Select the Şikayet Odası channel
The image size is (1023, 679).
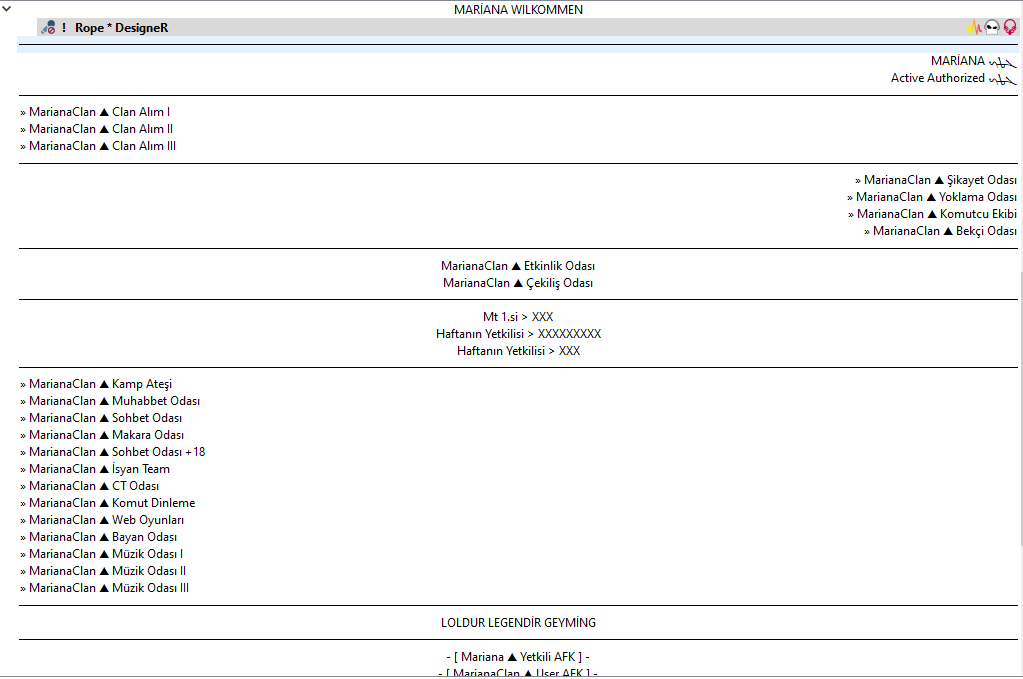(936, 180)
